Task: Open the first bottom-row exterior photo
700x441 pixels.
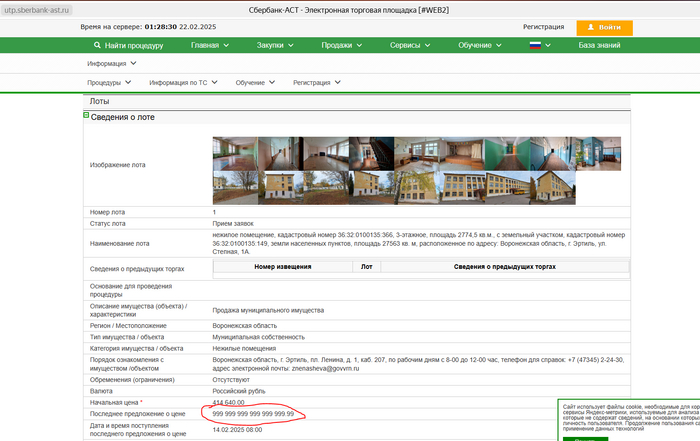Action: pyautogui.click(x=235, y=188)
